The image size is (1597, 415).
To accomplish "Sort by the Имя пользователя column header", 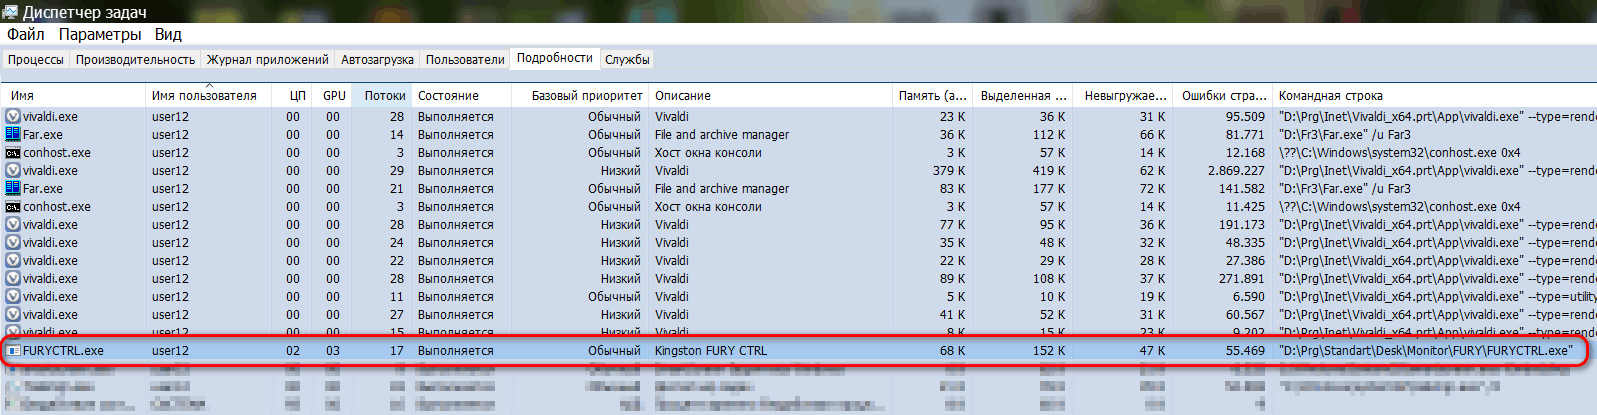I will [x=207, y=96].
